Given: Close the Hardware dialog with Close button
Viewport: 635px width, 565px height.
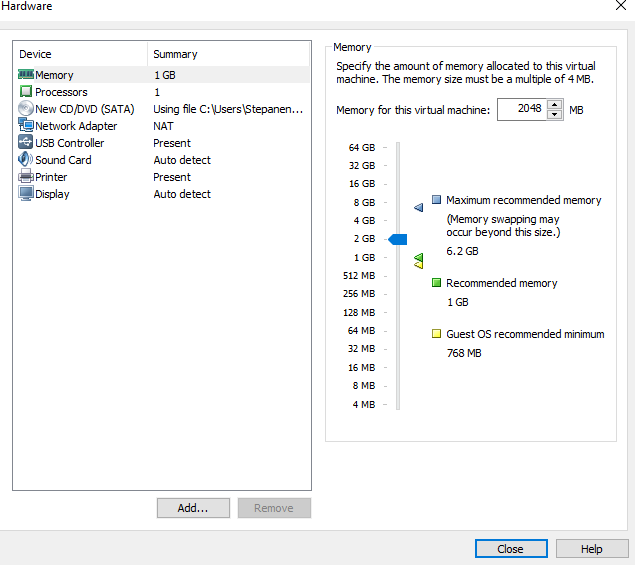Looking at the screenshot, I should pos(511,549).
